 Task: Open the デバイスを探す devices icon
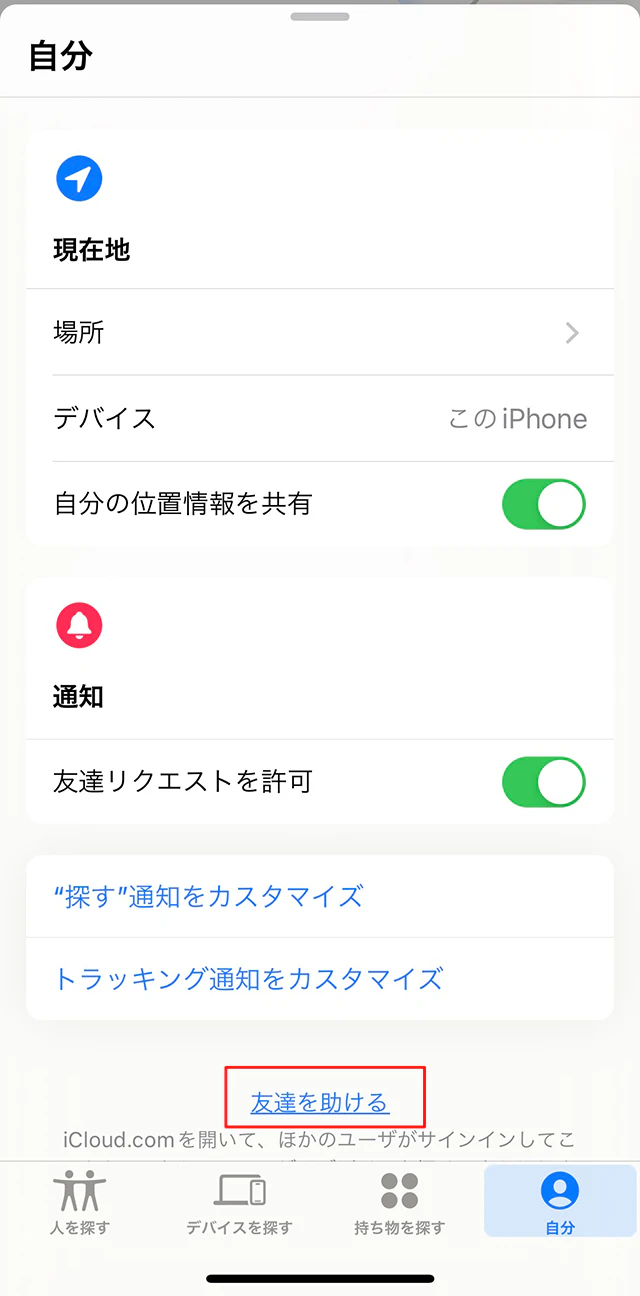tap(239, 1191)
